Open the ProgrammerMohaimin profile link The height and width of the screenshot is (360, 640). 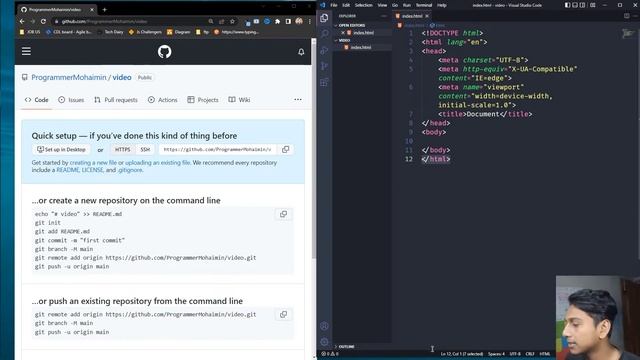[x=69, y=77]
